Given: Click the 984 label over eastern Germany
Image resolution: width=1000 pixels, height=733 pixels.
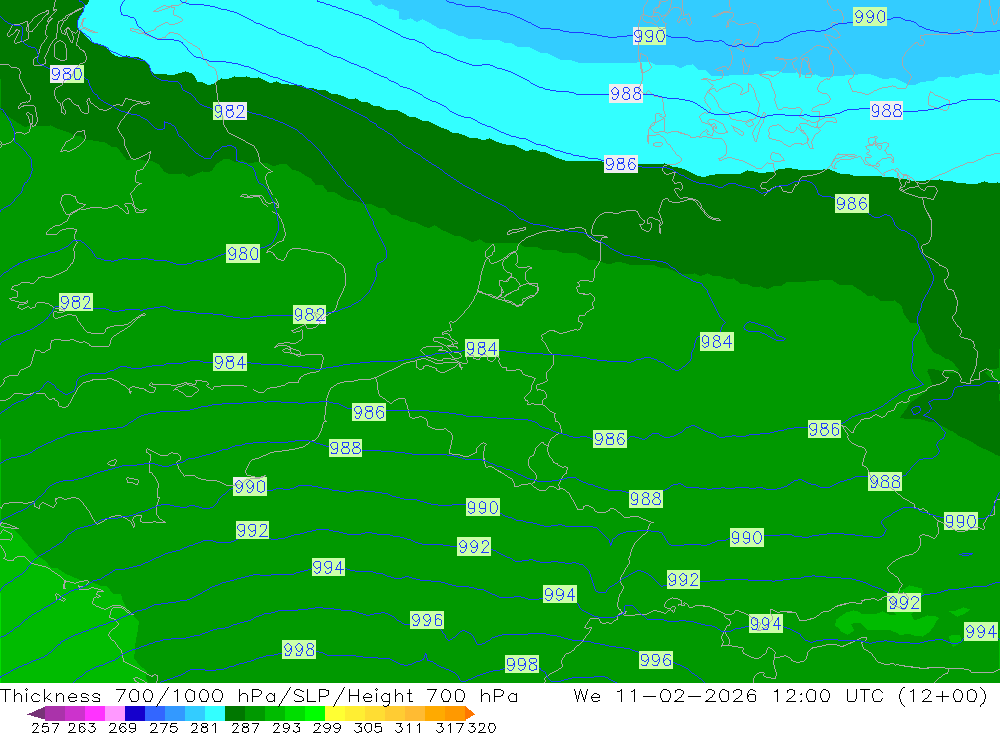Looking at the screenshot, I should coord(717,341).
